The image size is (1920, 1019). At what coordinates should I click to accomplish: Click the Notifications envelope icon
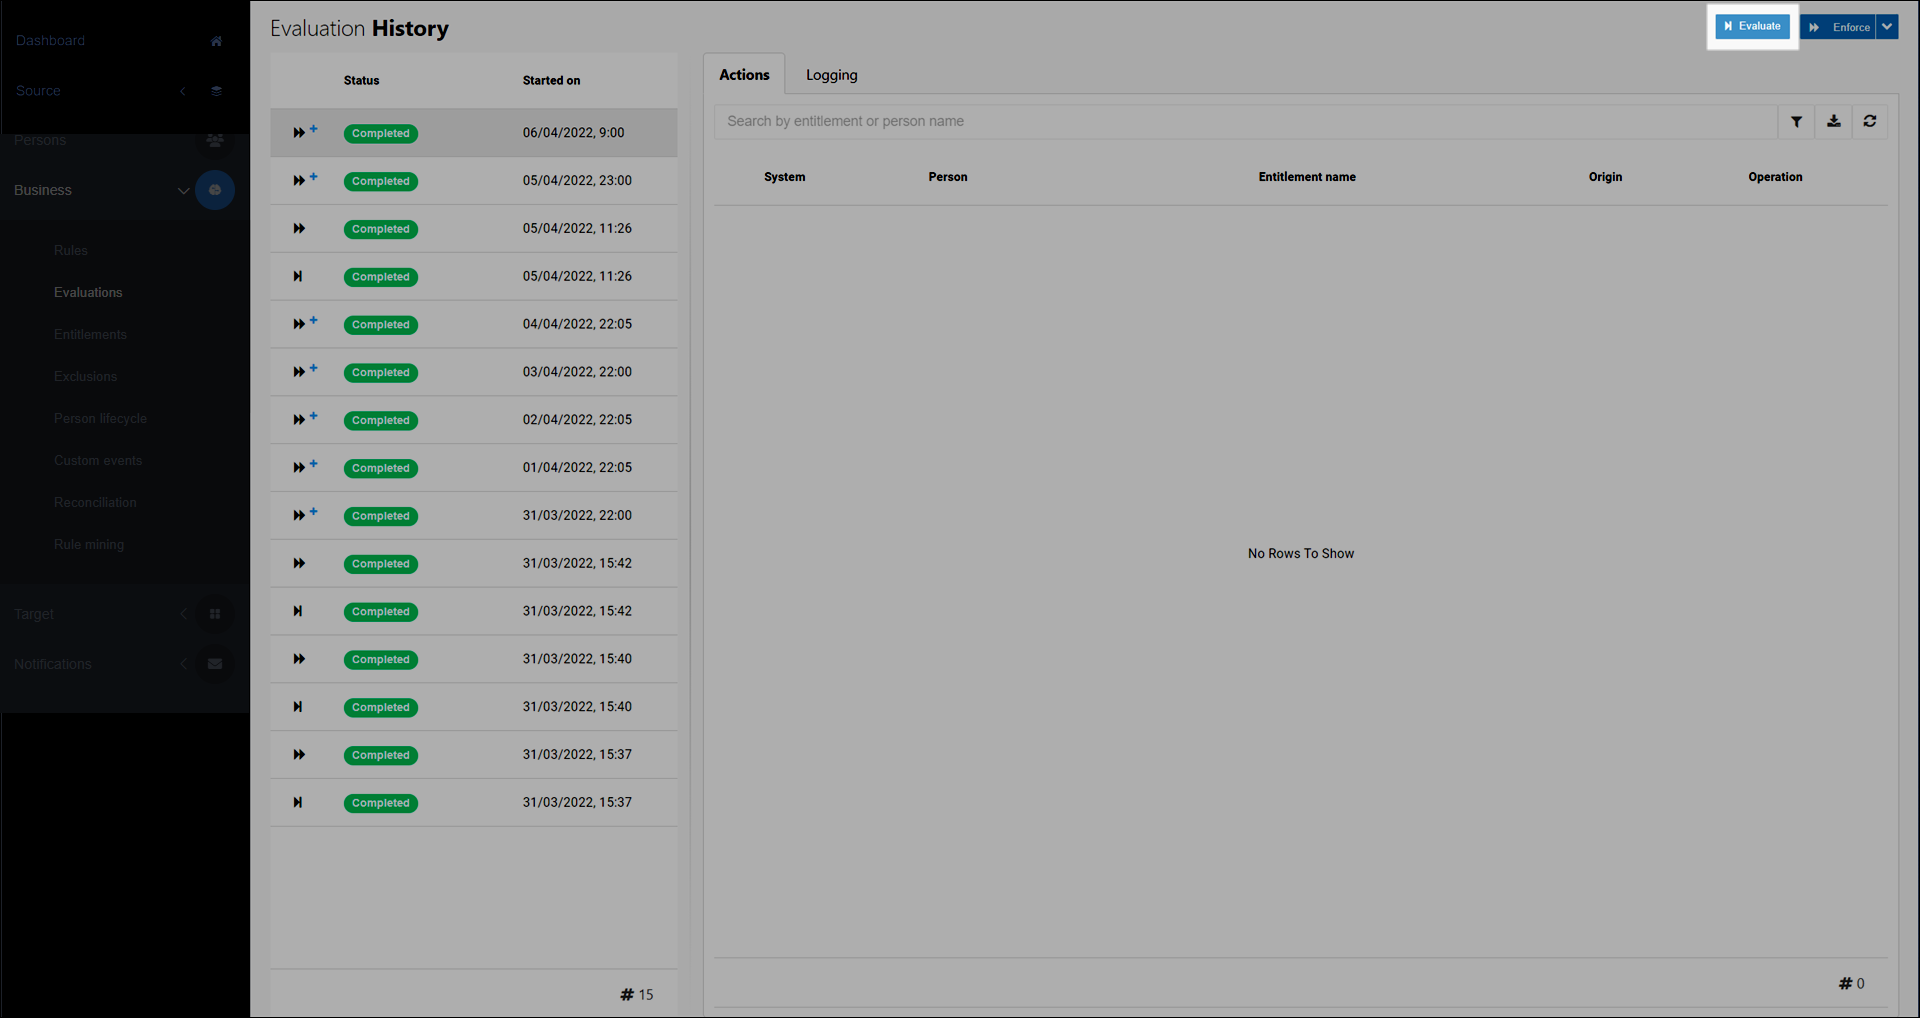point(215,664)
